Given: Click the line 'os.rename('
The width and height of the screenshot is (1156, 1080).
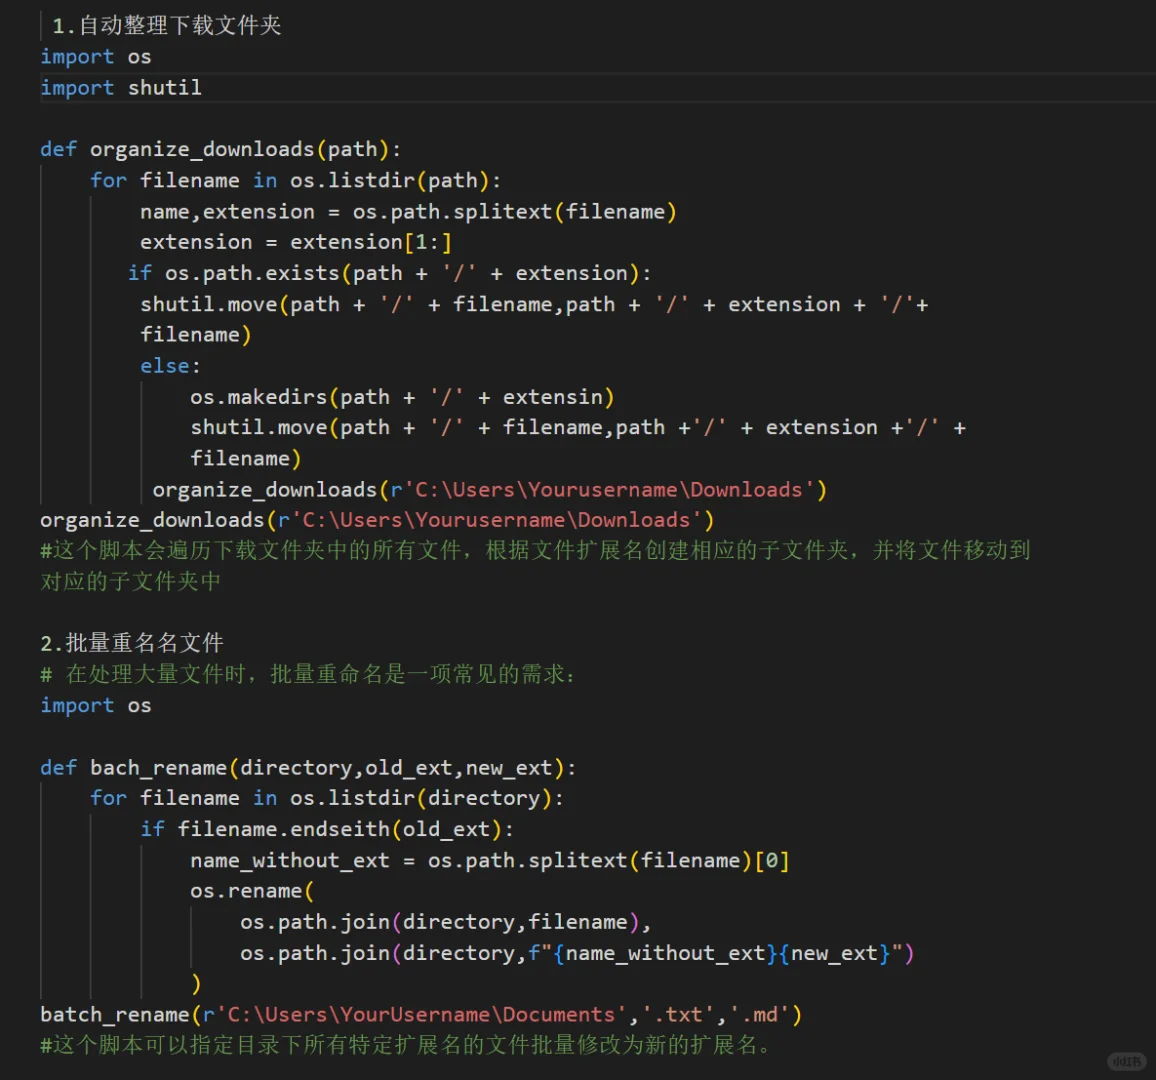Looking at the screenshot, I should (252, 891).
